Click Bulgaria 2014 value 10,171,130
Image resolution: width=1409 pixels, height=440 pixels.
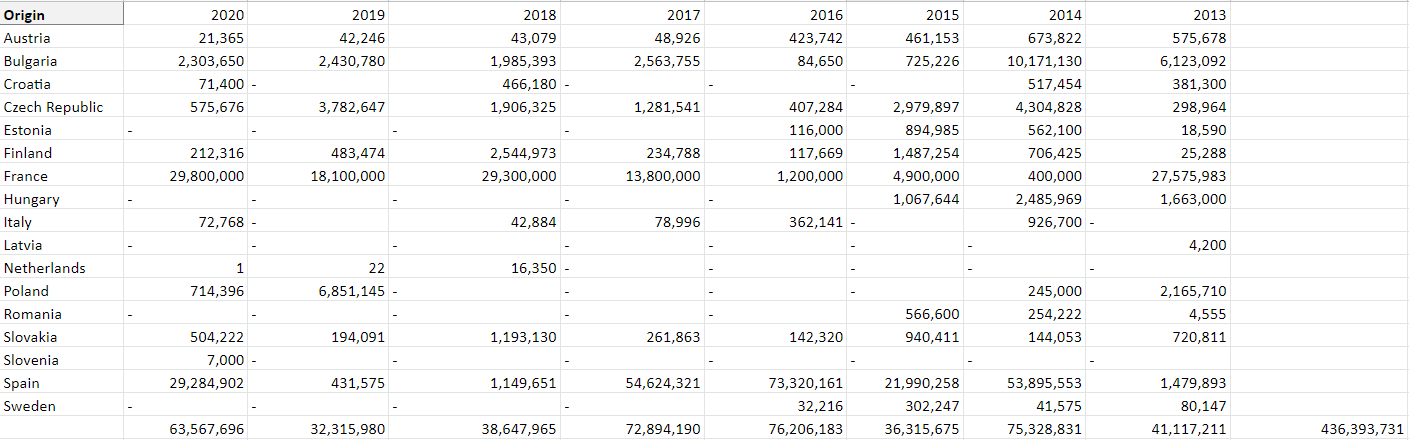point(1025,61)
